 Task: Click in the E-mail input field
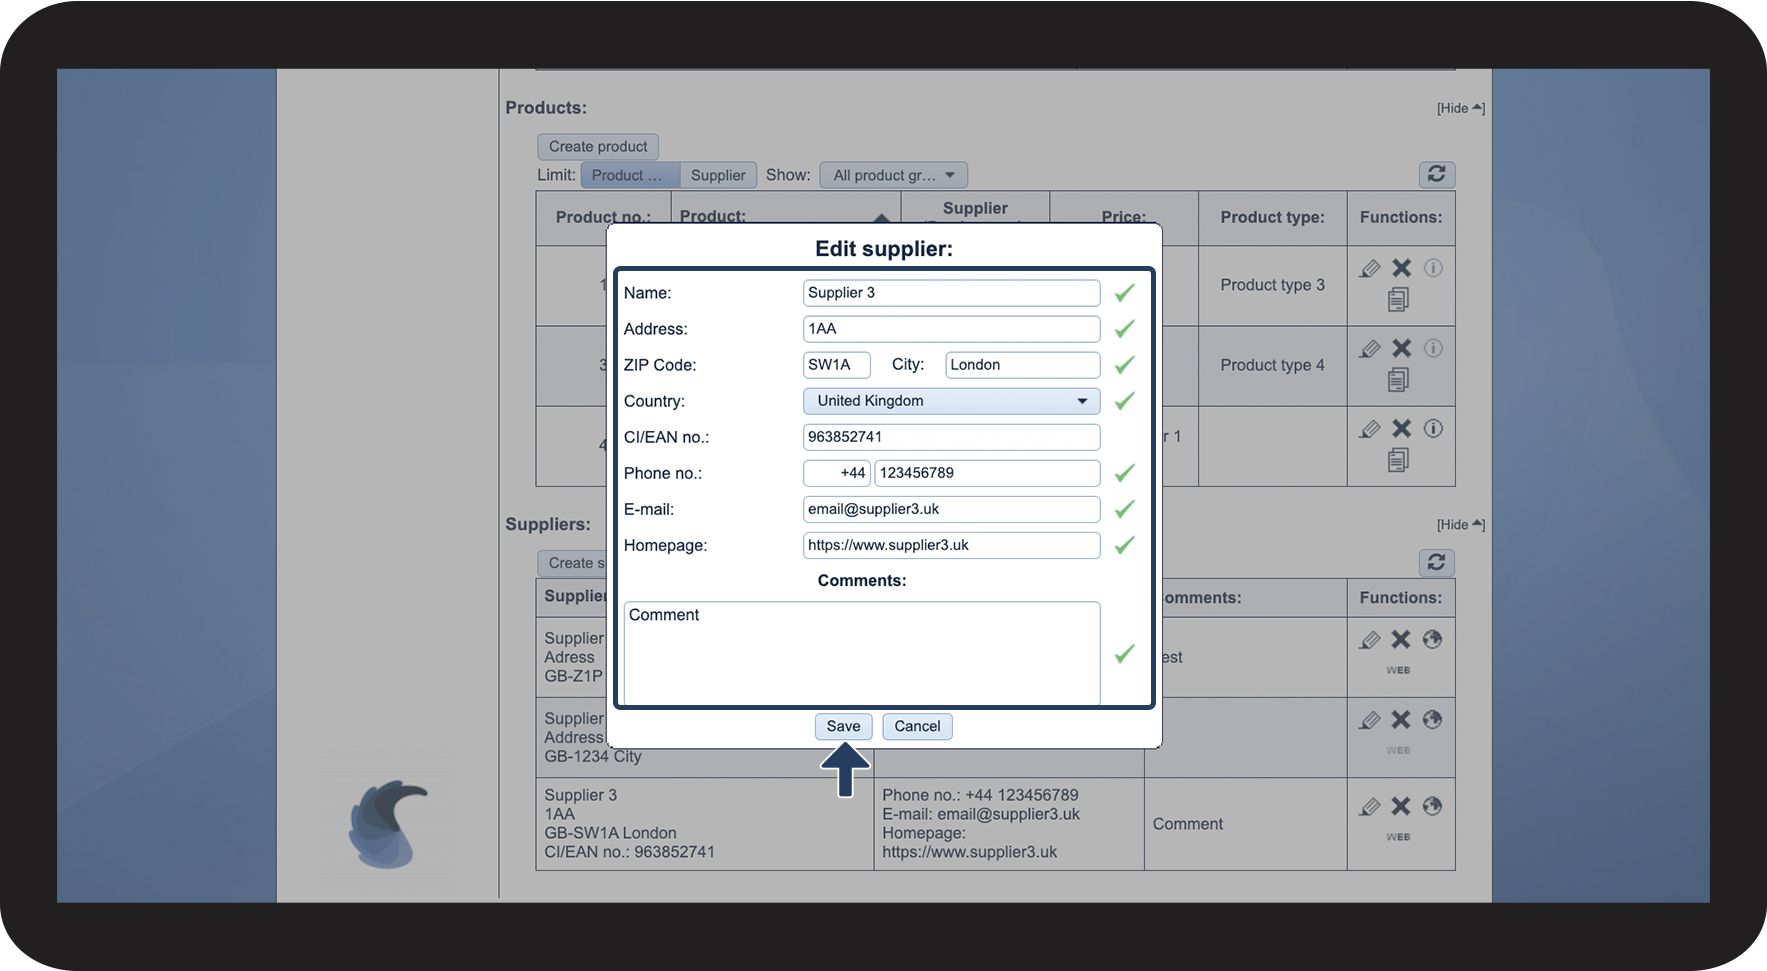[x=951, y=509]
